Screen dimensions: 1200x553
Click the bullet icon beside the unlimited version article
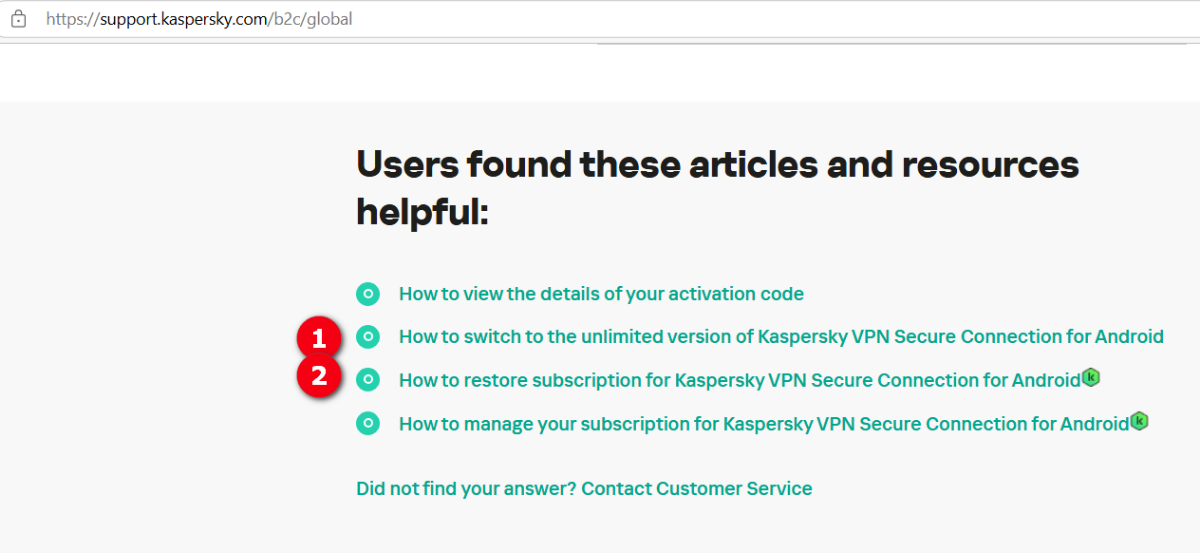(368, 337)
